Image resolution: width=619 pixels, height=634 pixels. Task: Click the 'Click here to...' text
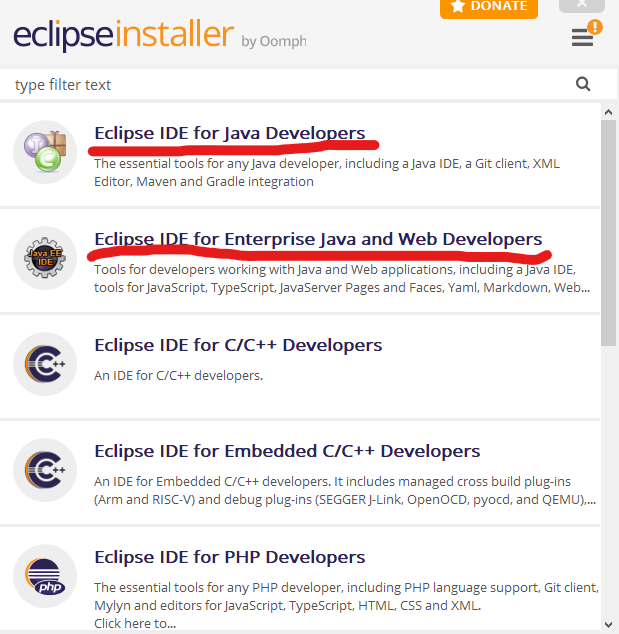135,623
